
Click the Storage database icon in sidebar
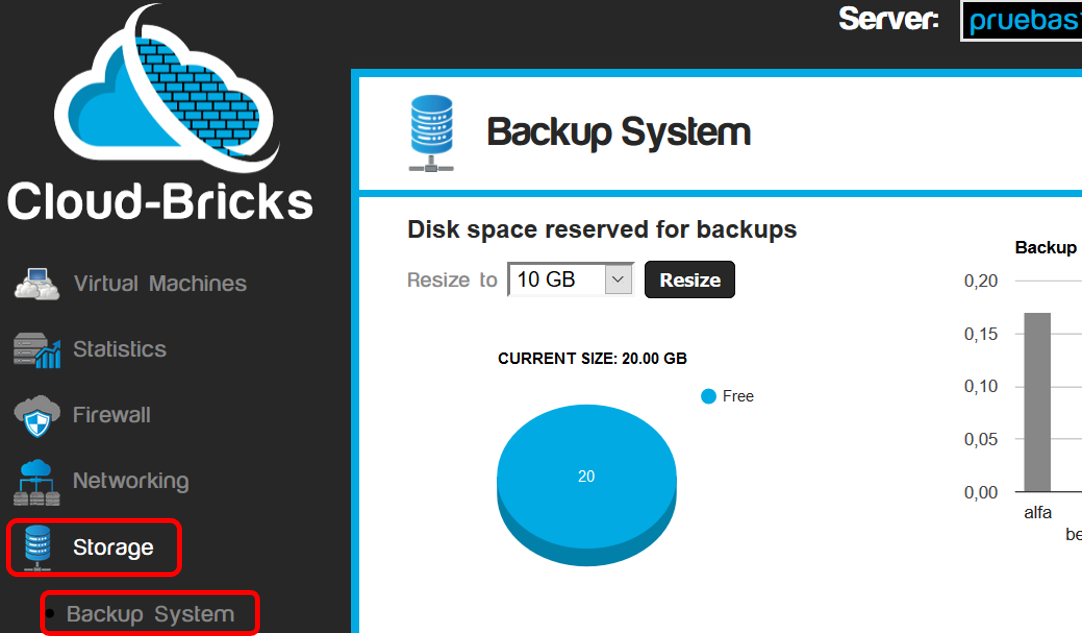point(37,548)
